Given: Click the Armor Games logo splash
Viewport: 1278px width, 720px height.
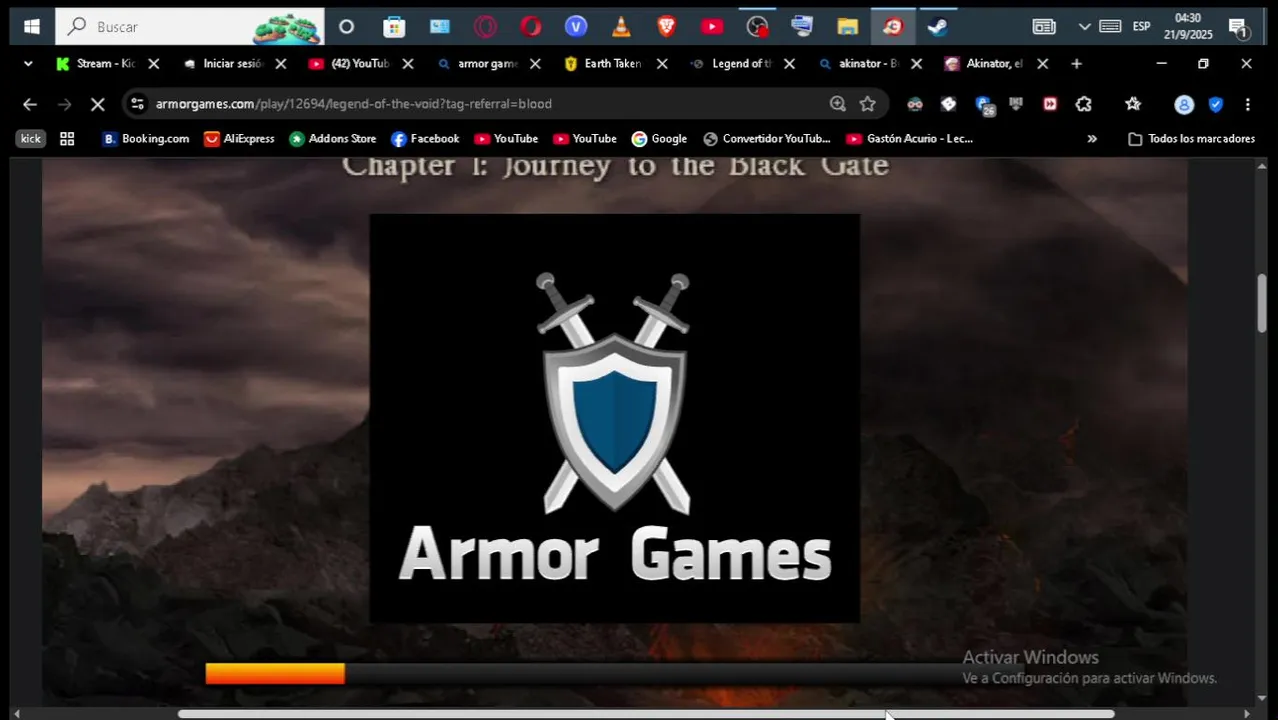Looking at the screenshot, I should pyautogui.click(x=614, y=418).
